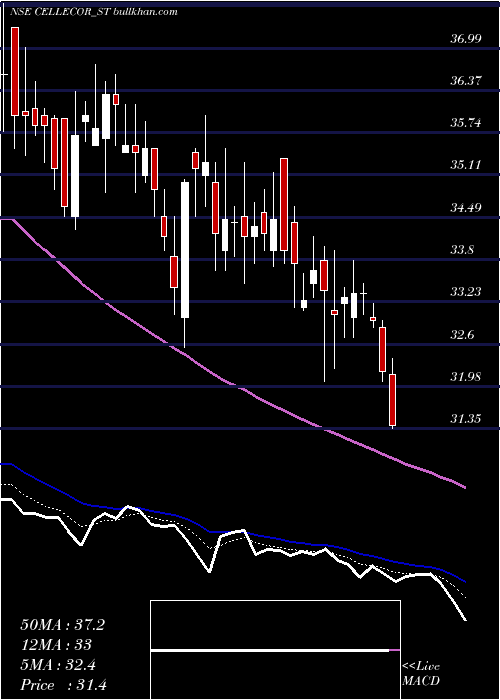
Task: Click the 35.11 price axis label
Action: pos(466,165)
